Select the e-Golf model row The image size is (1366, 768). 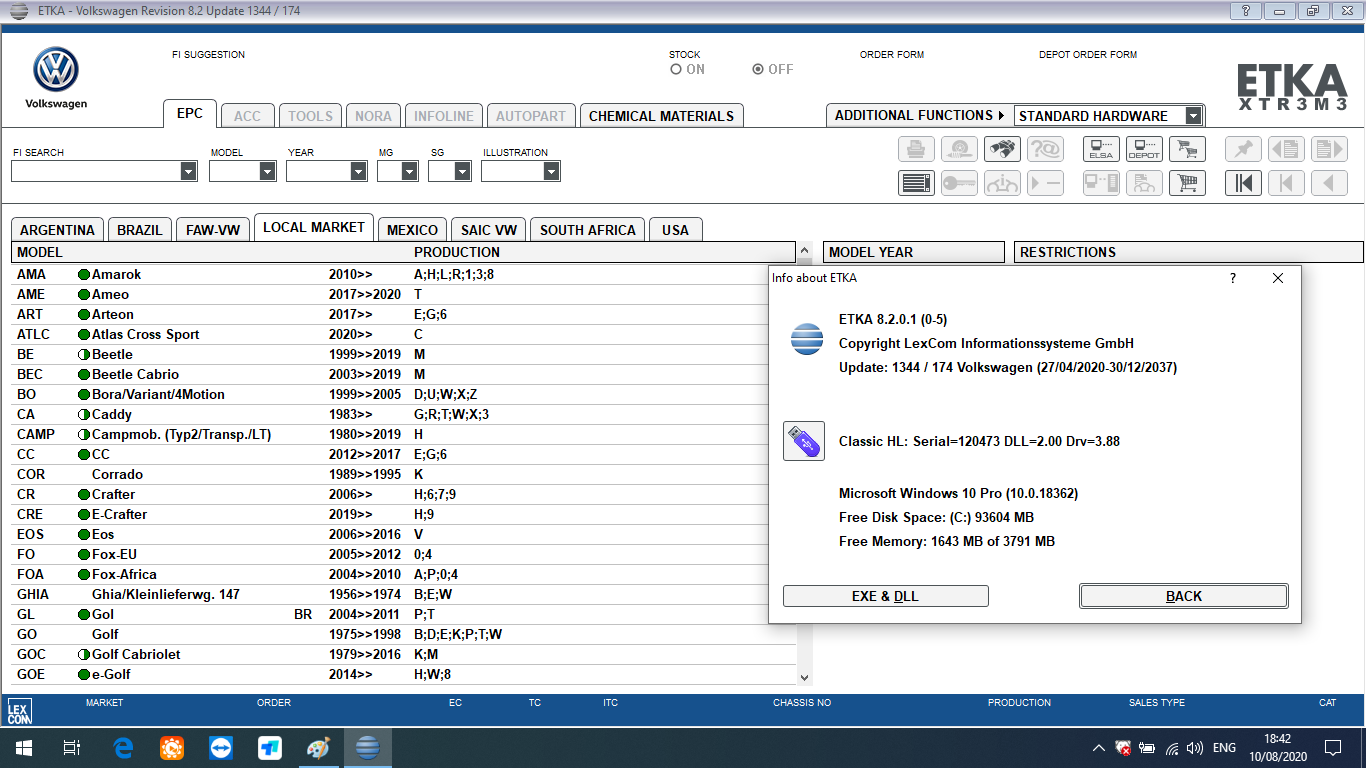point(404,674)
